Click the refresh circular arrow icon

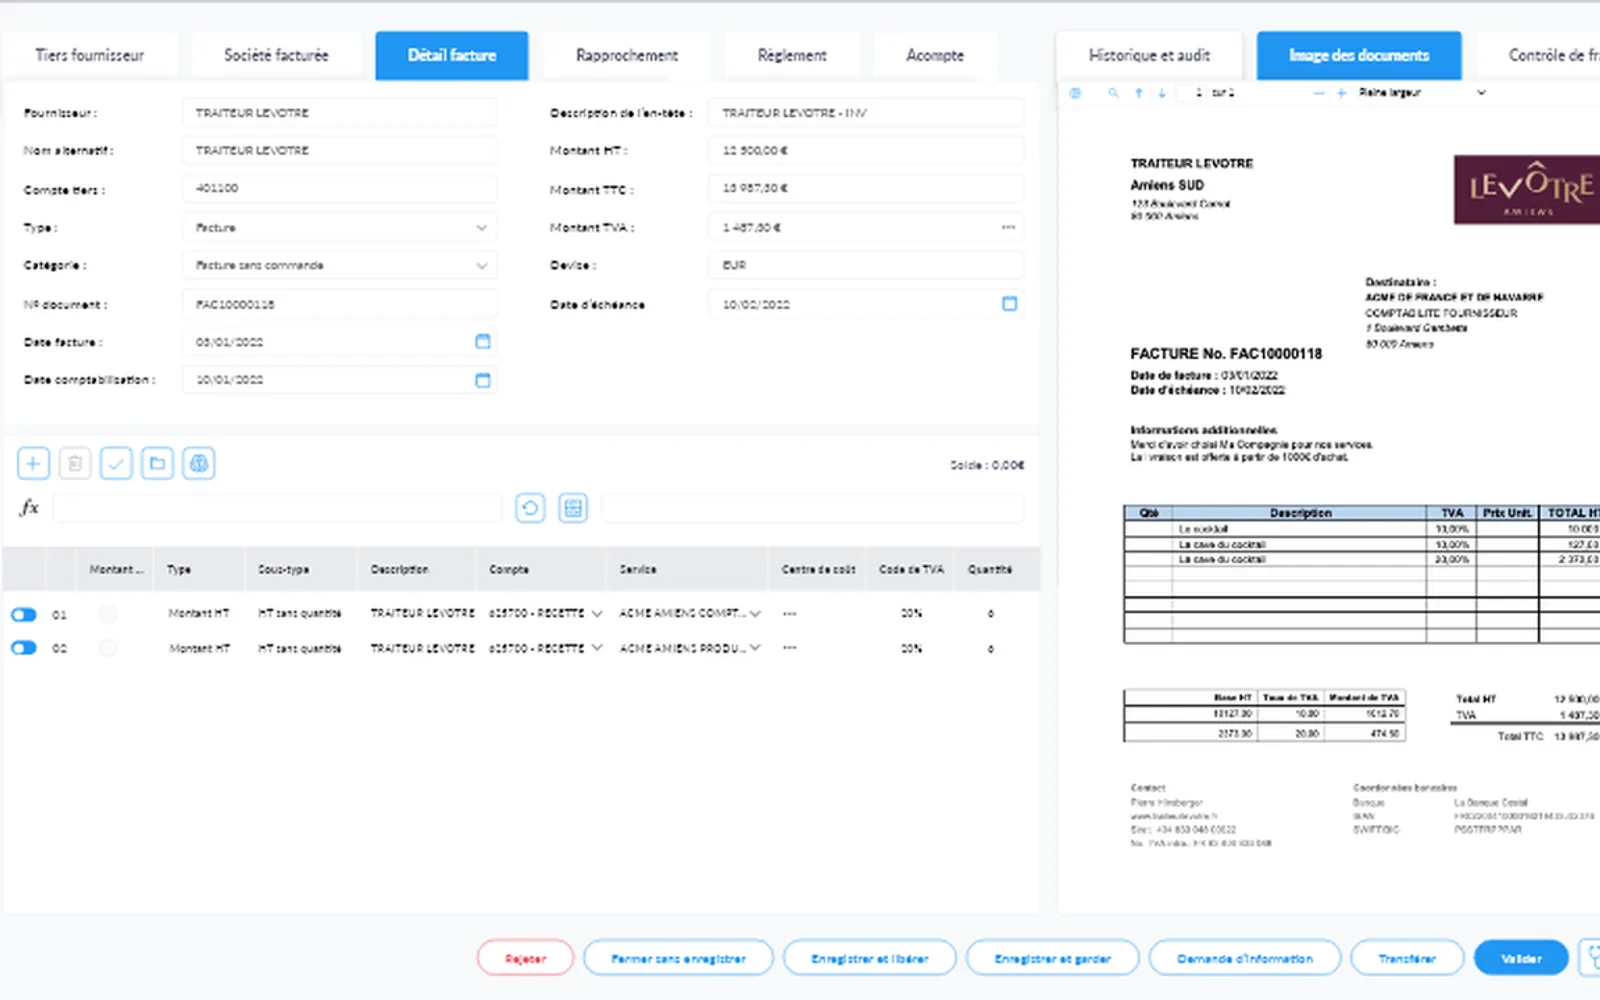tap(530, 508)
